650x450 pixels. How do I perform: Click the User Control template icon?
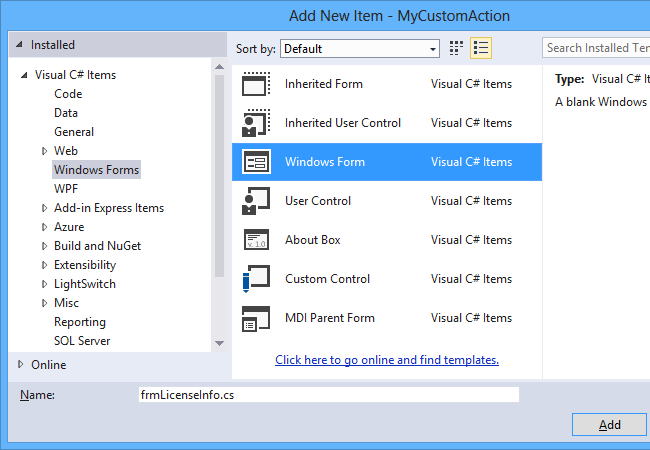click(x=256, y=201)
